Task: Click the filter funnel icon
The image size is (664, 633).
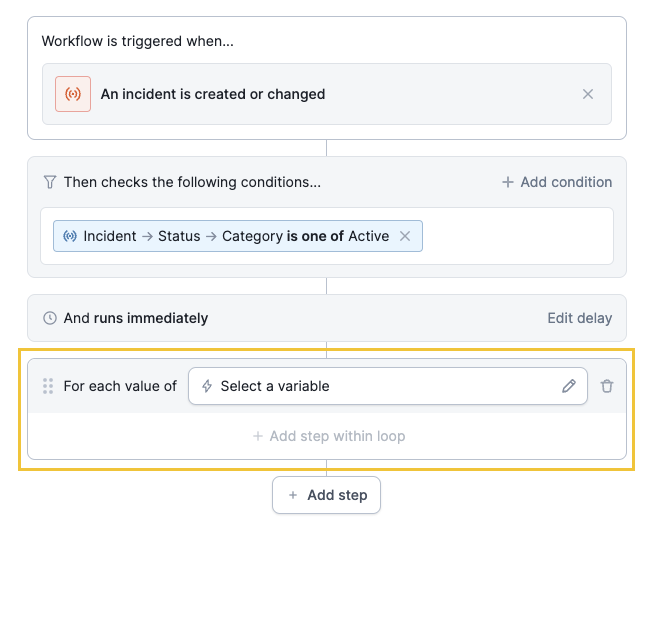Action: [50, 182]
